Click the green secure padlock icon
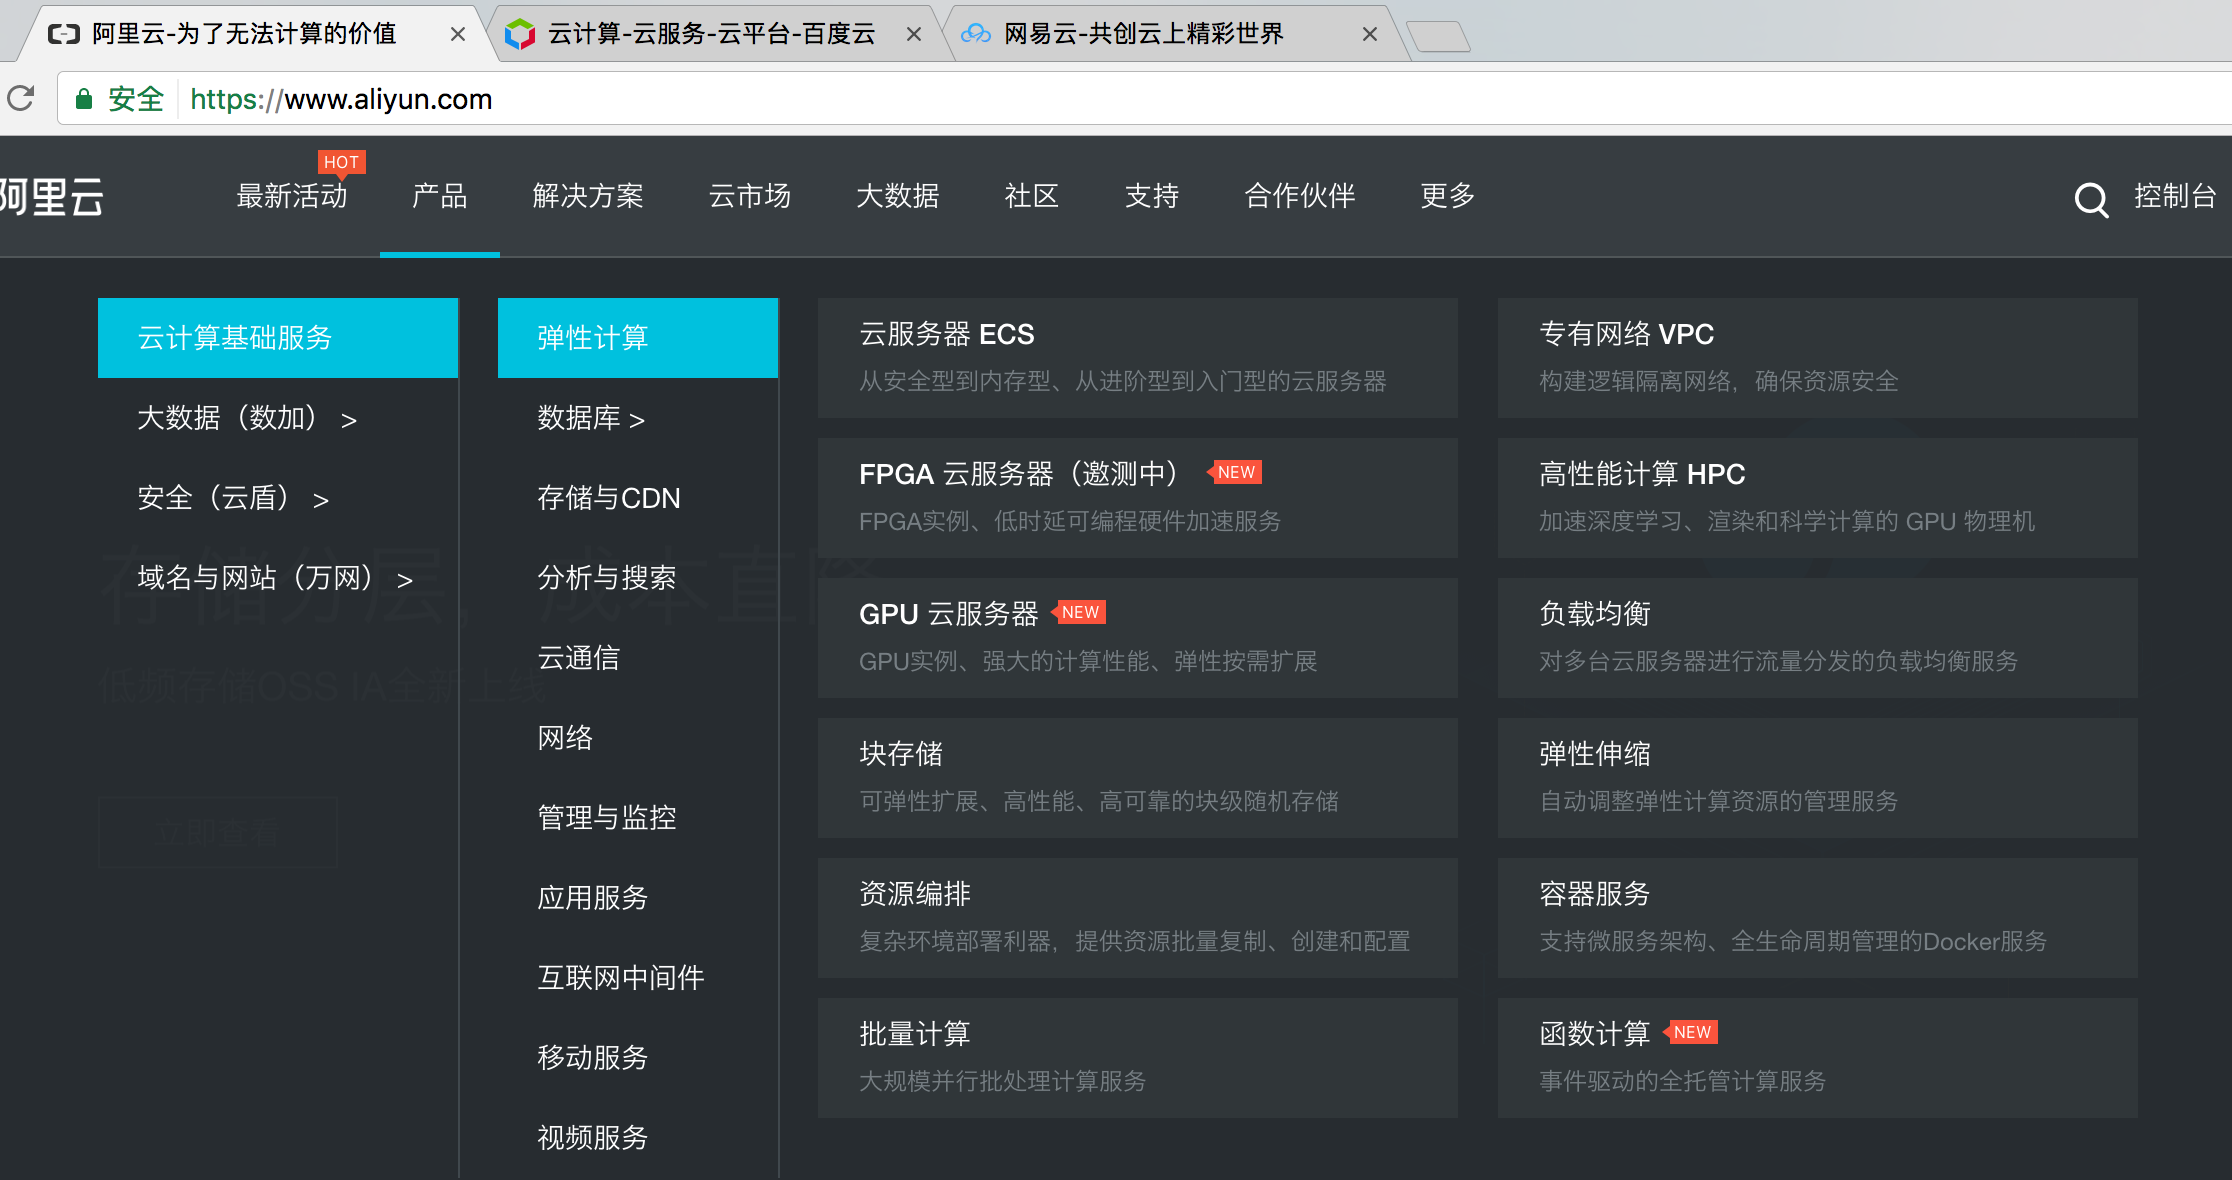Screen dimensions: 2232x1180 pyautogui.click(x=84, y=99)
